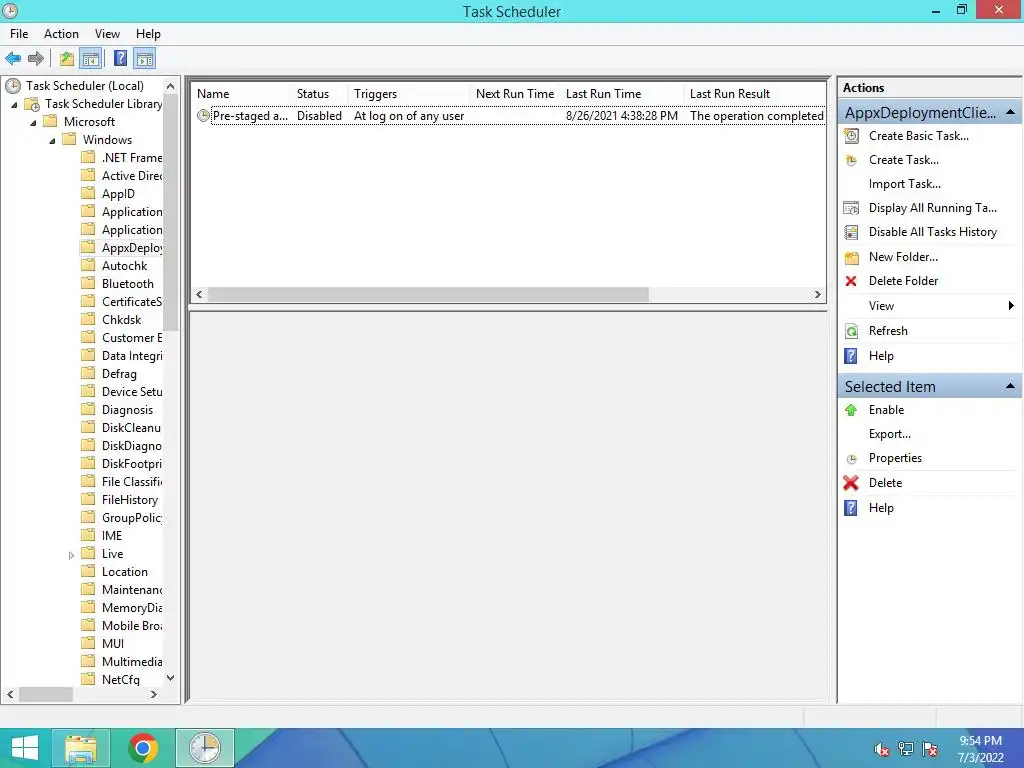The height and width of the screenshot is (768, 1024).
Task: Click the Create Task icon
Action: point(851,160)
